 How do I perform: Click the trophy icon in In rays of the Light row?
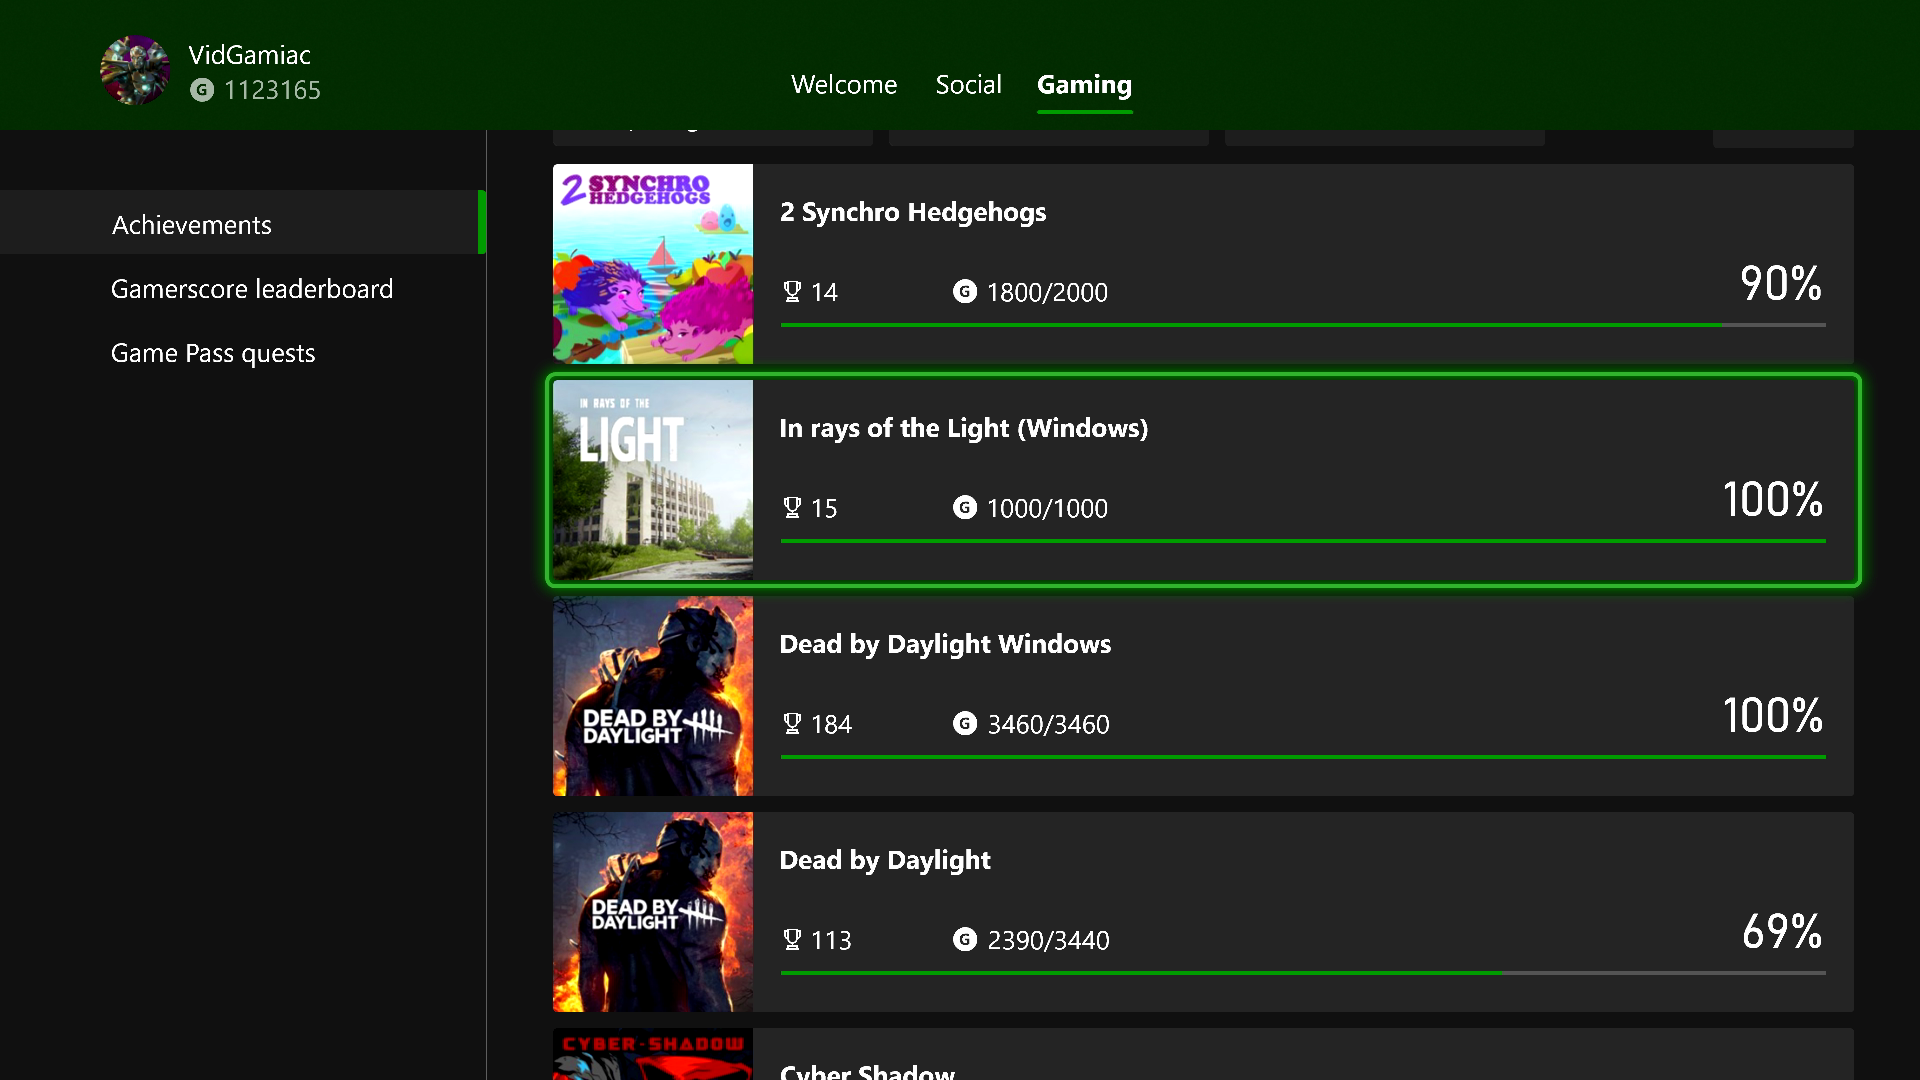click(792, 507)
